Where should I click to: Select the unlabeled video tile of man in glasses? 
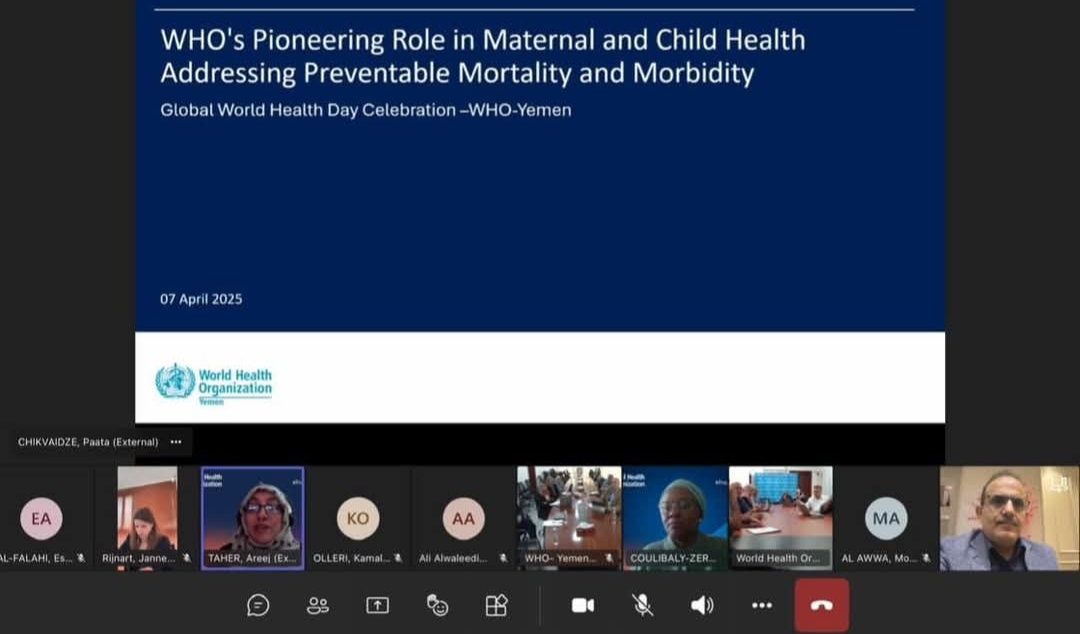[x=1010, y=518]
